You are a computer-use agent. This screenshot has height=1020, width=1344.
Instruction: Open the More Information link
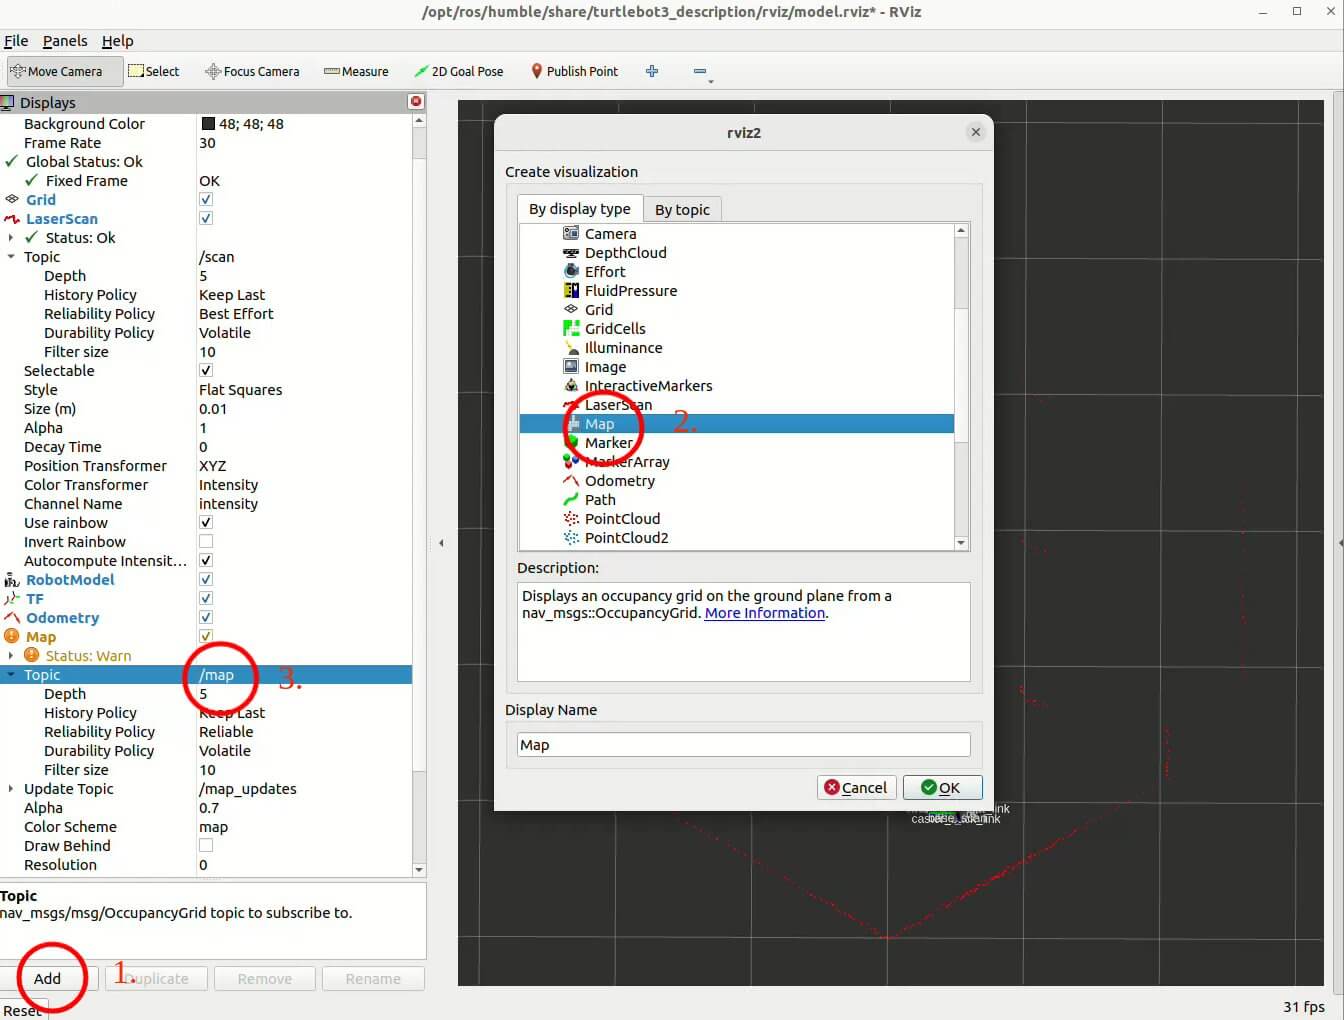pos(764,613)
